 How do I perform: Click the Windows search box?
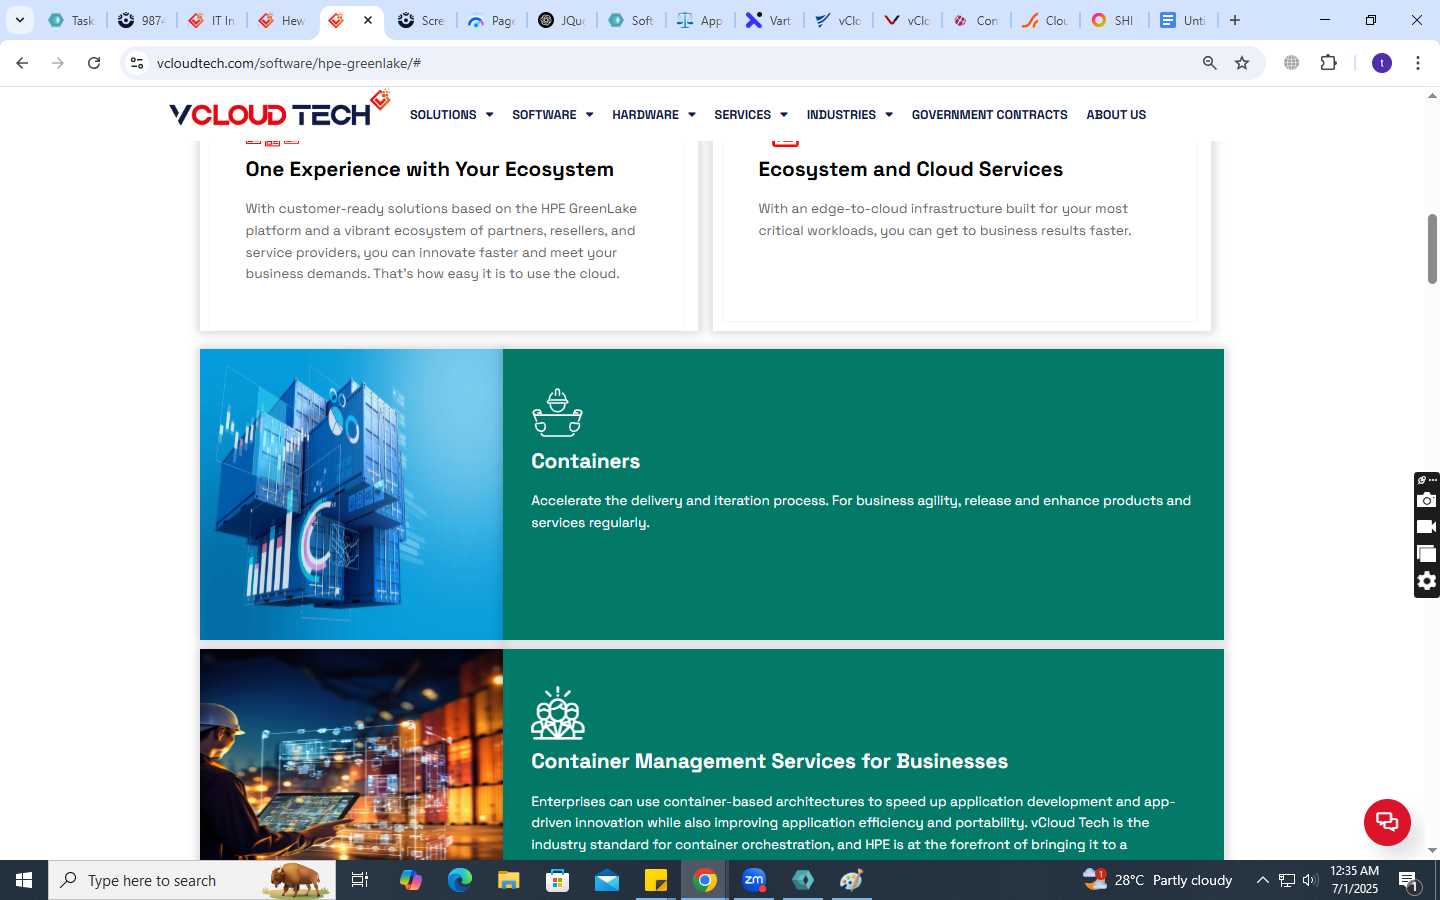[192, 880]
